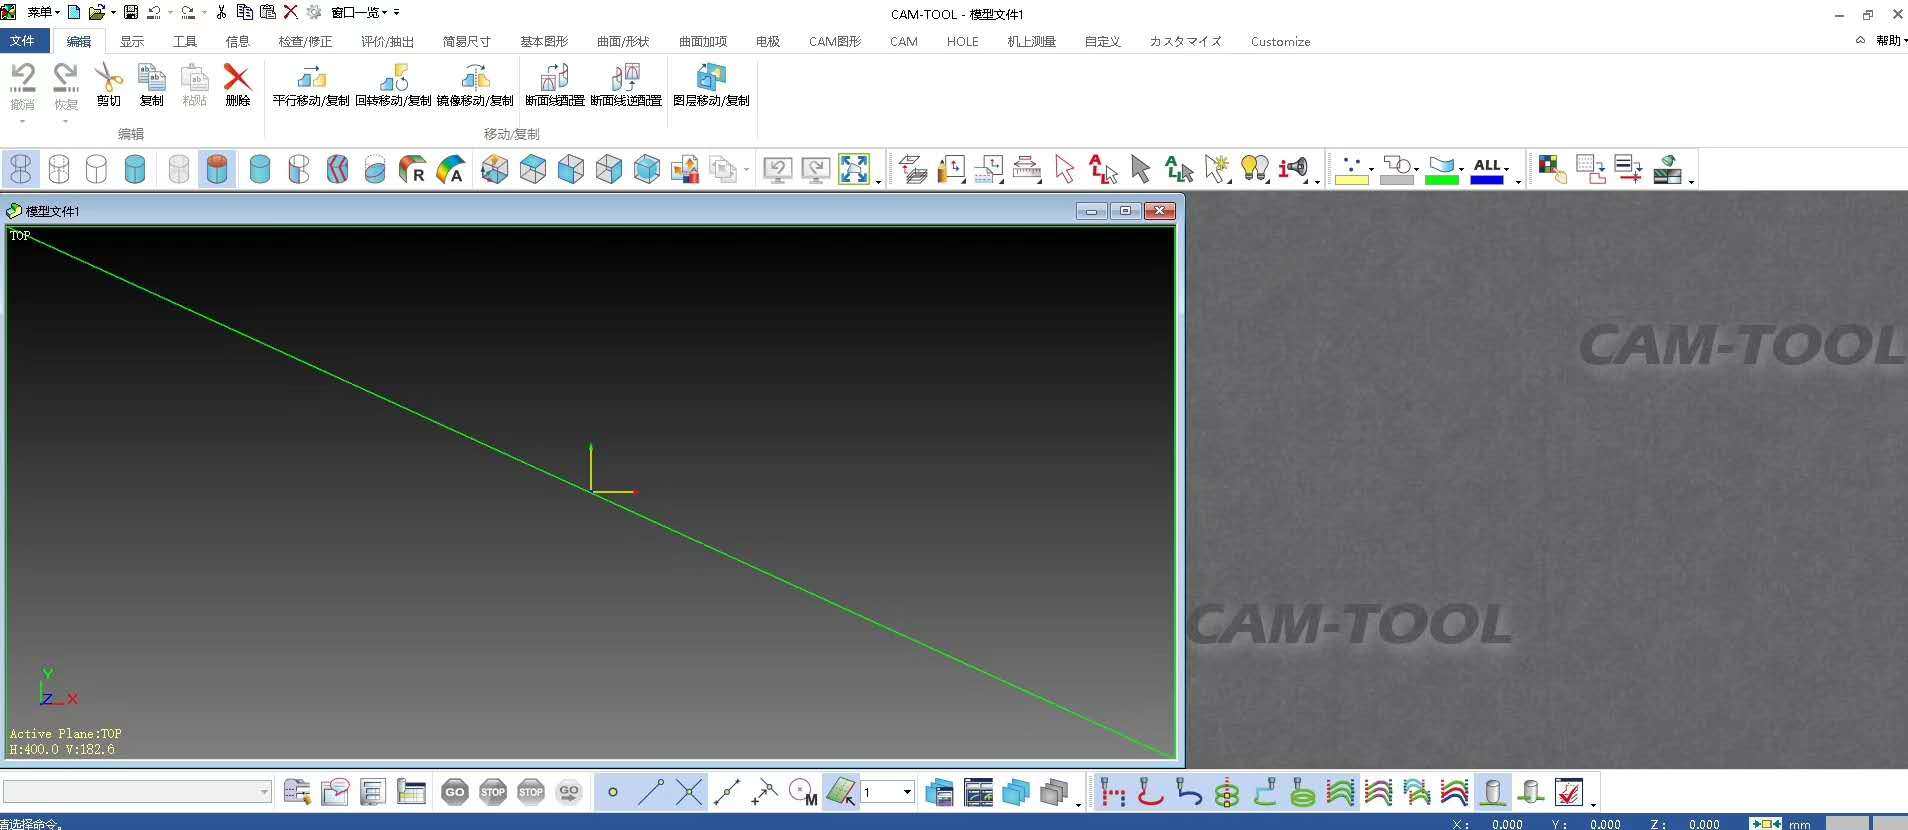Click the red checkmark verification icon
Screen dimensions: 1908x830
click(x=1569, y=792)
